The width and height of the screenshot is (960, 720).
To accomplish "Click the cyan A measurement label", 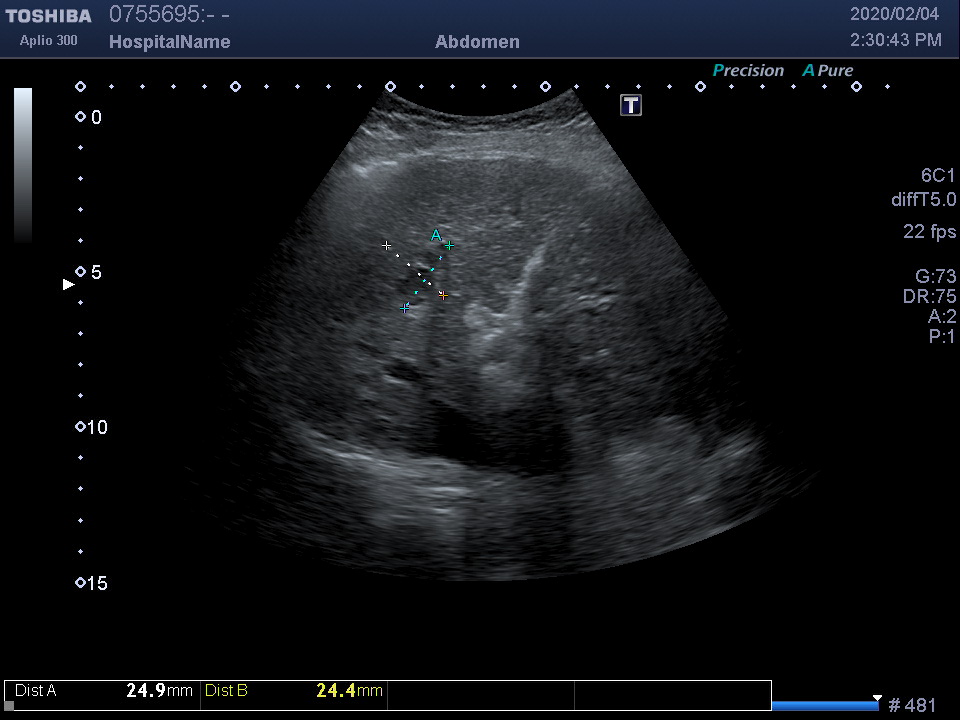I will coord(435,235).
